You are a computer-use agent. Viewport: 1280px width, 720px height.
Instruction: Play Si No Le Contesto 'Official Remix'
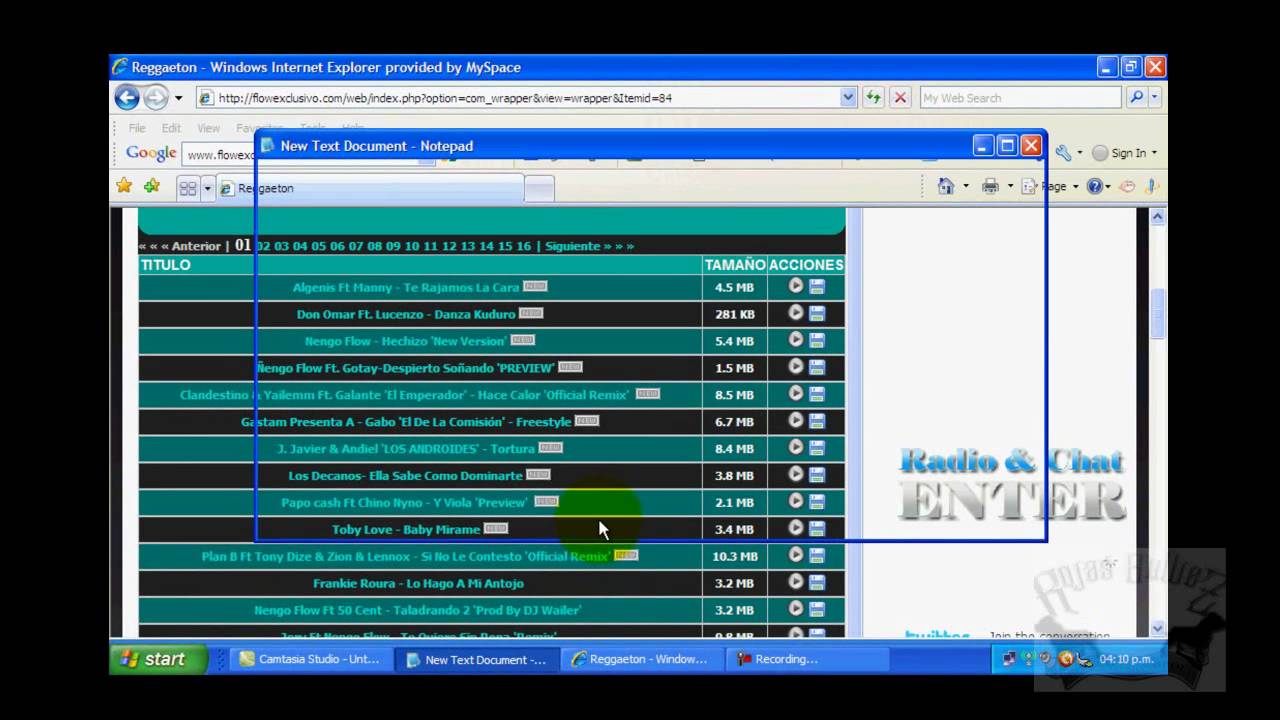796,555
